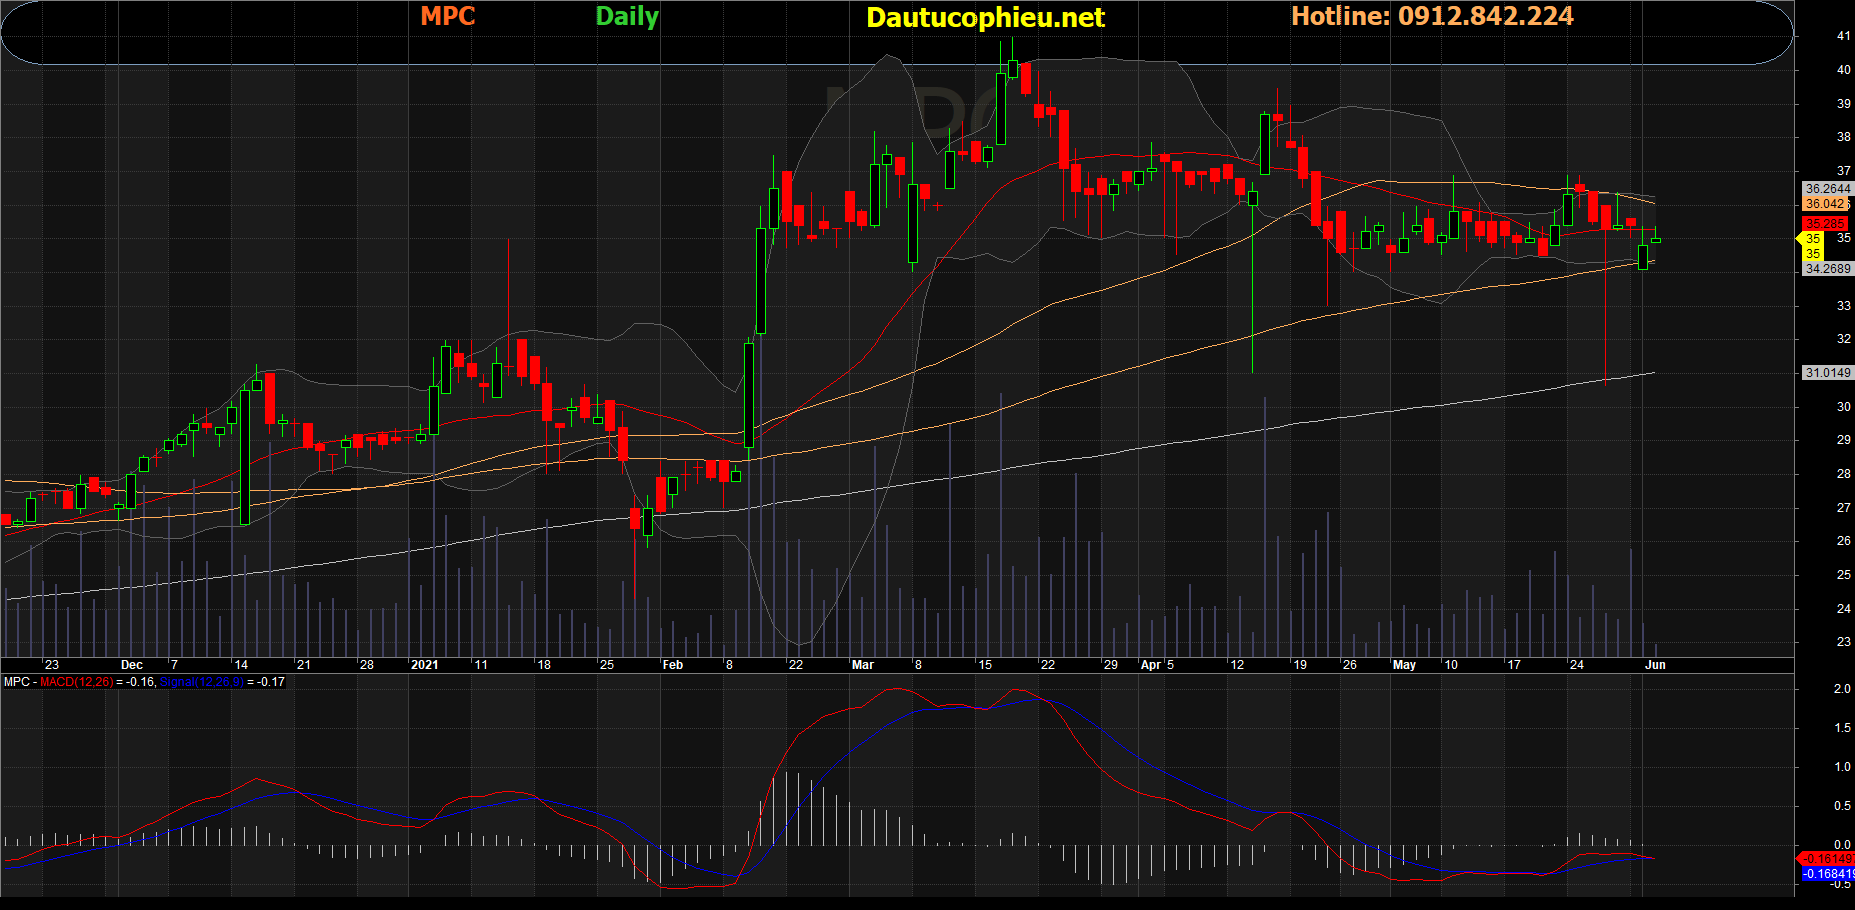Select the Mar label on the date axis

tap(863, 665)
